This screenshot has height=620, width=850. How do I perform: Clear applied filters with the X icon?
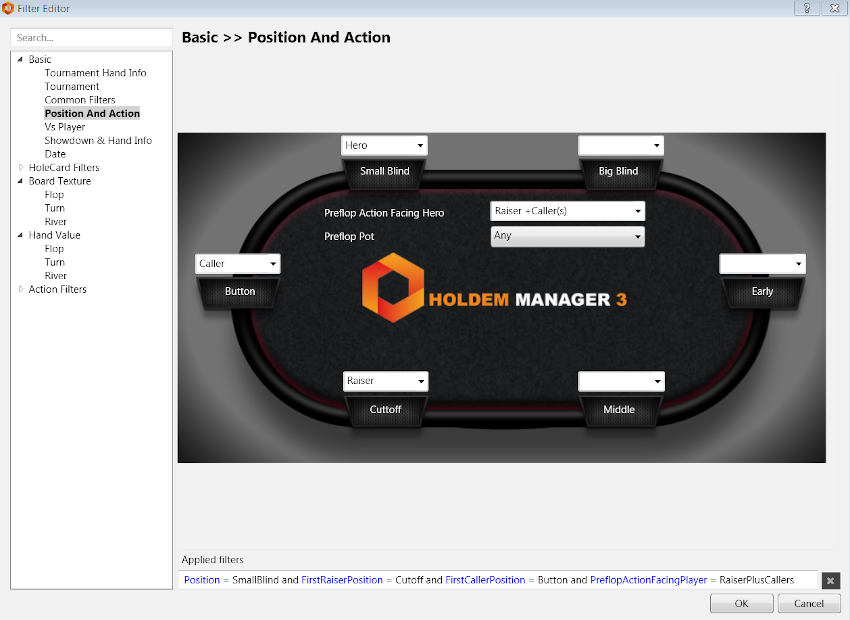pyautogui.click(x=830, y=580)
